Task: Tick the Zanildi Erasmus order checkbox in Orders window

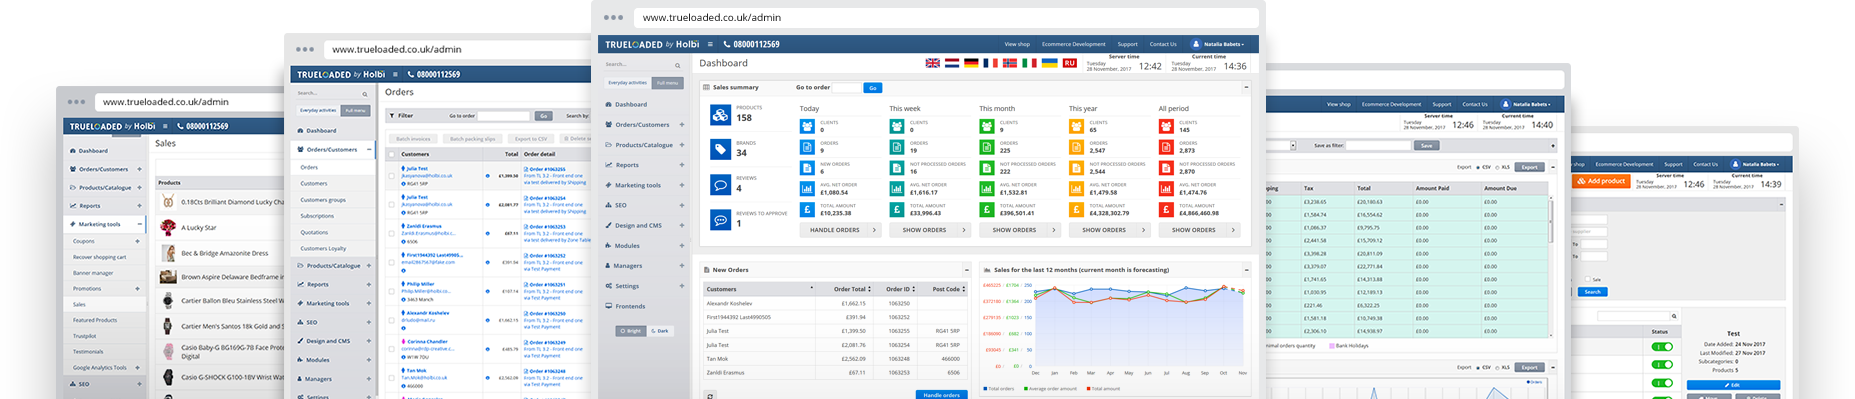Action: click(392, 232)
